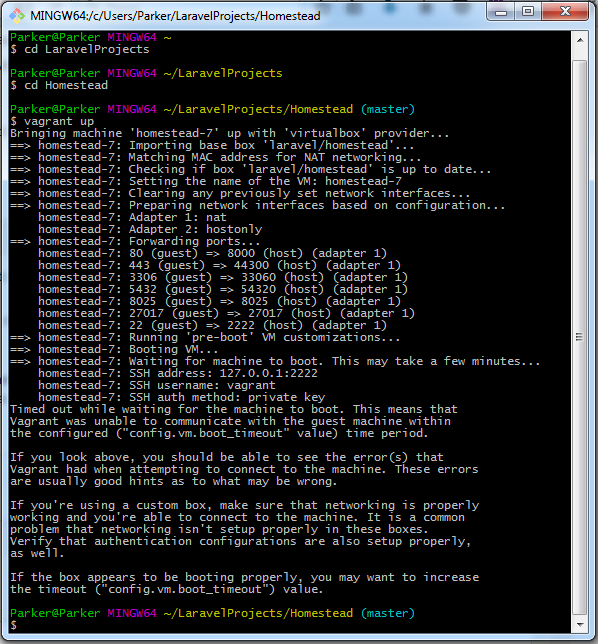Click the 'If you look above' line
Image resolution: width=598 pixels, height=644 pixels.
(227, 457)
